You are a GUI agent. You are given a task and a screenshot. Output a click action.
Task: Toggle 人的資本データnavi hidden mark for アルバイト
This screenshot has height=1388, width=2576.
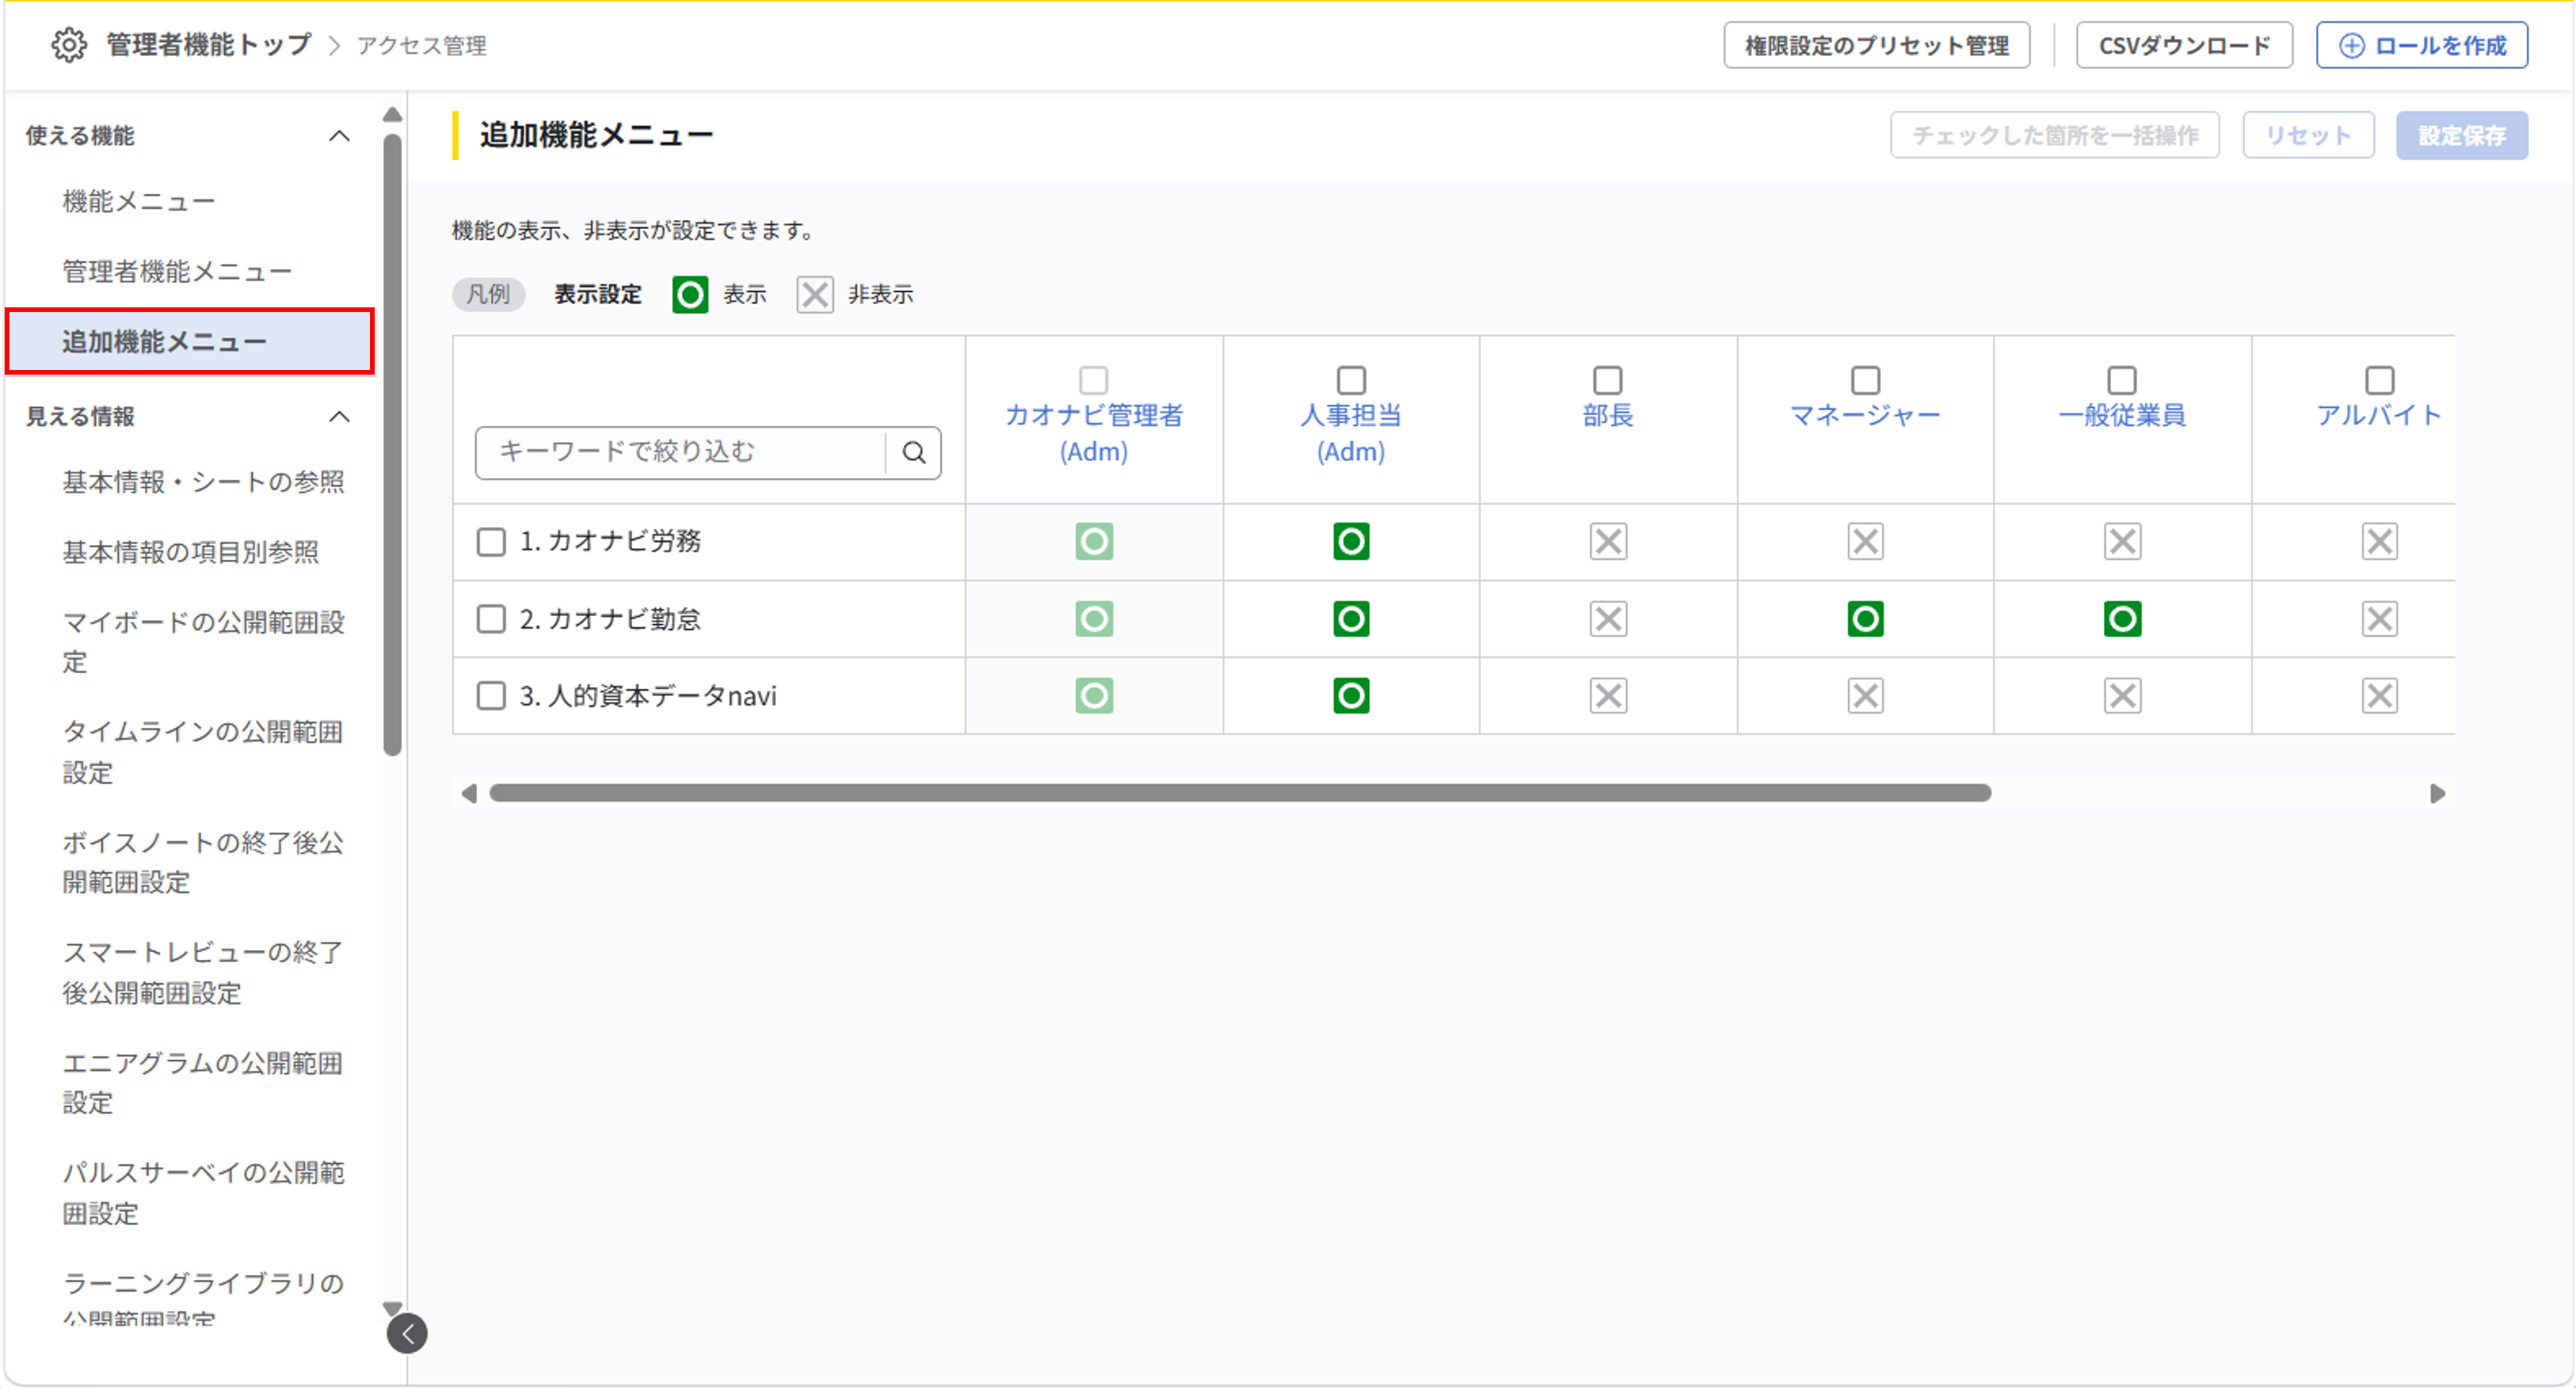(x=2379, y=696)
